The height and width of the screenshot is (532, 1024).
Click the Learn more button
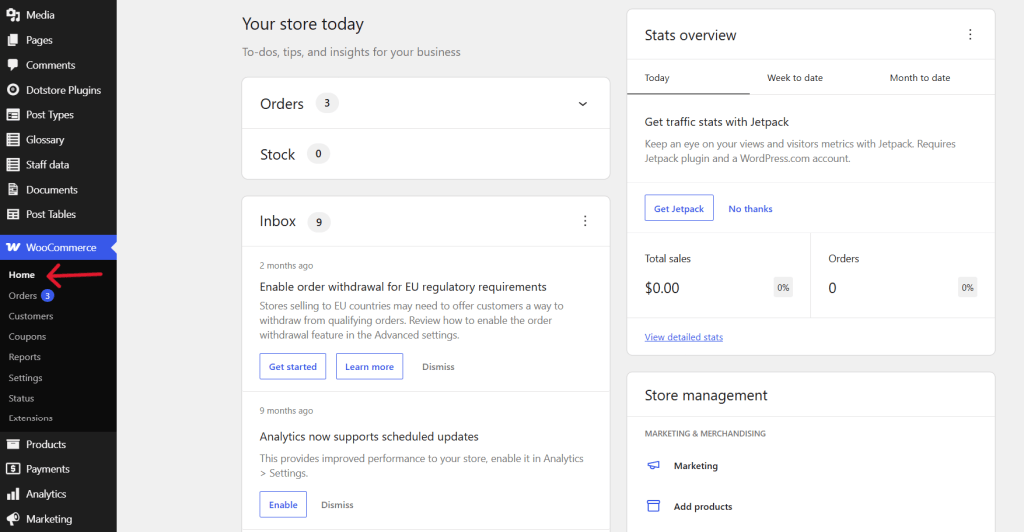click(x=369, y=366)
